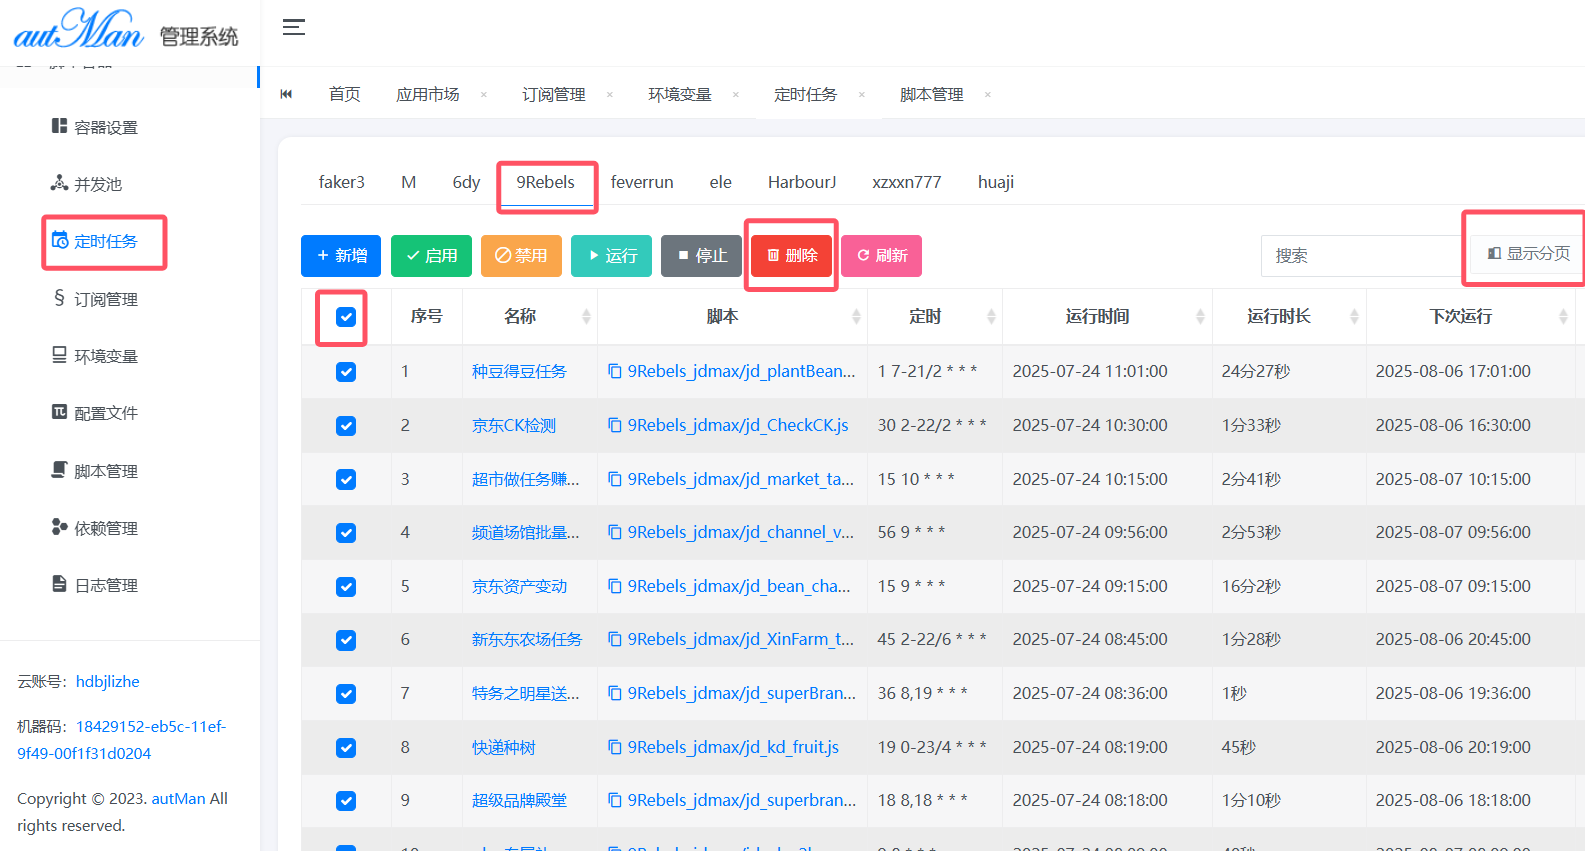Viewport: 1585px width, 851px height.
Task: Close the 脚本管理 tab
Action: 988,95
